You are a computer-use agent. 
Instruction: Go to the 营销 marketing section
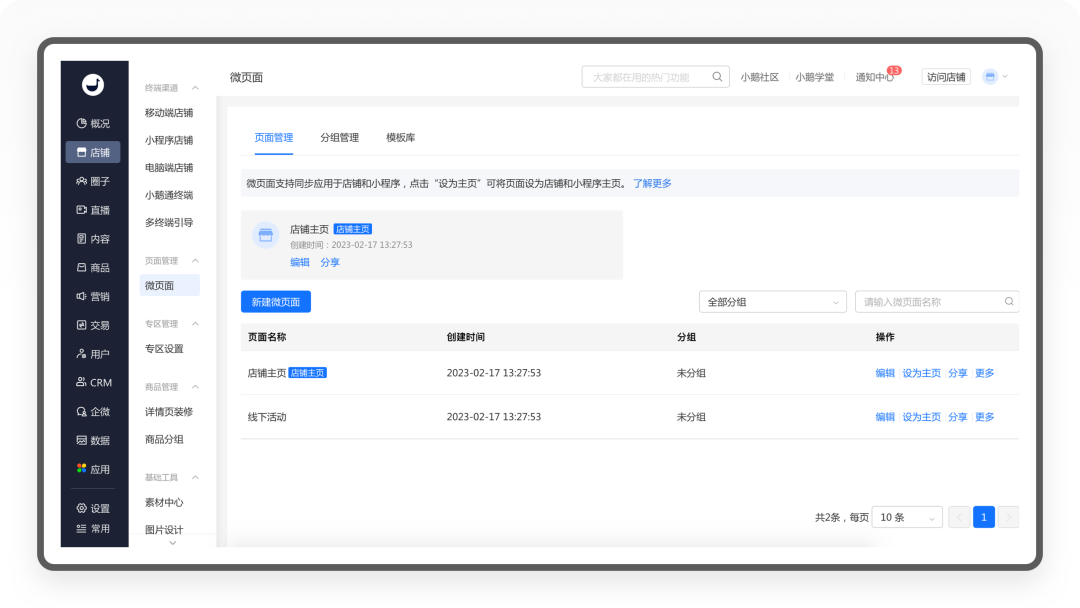pos(93,296)
